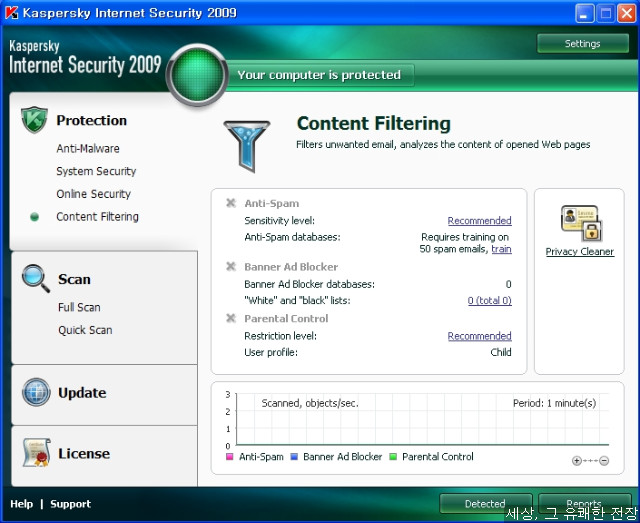Open the Anti-Malware section

(x=88, y=148)
